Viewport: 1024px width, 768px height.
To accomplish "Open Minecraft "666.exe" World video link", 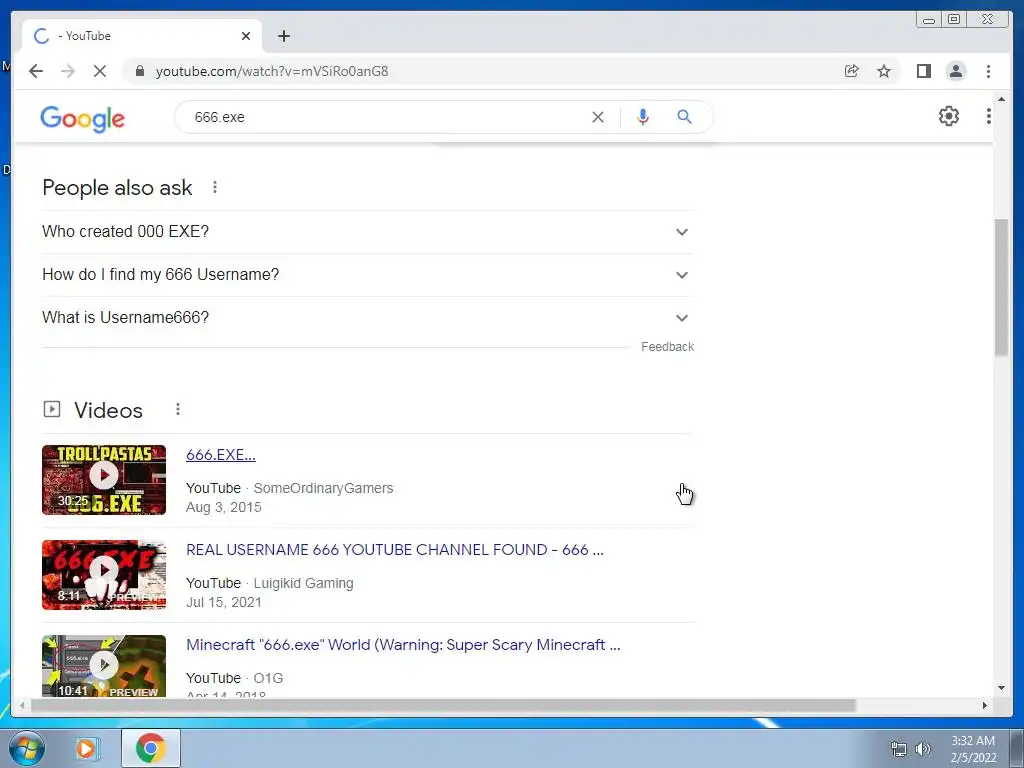I will 403,645.
